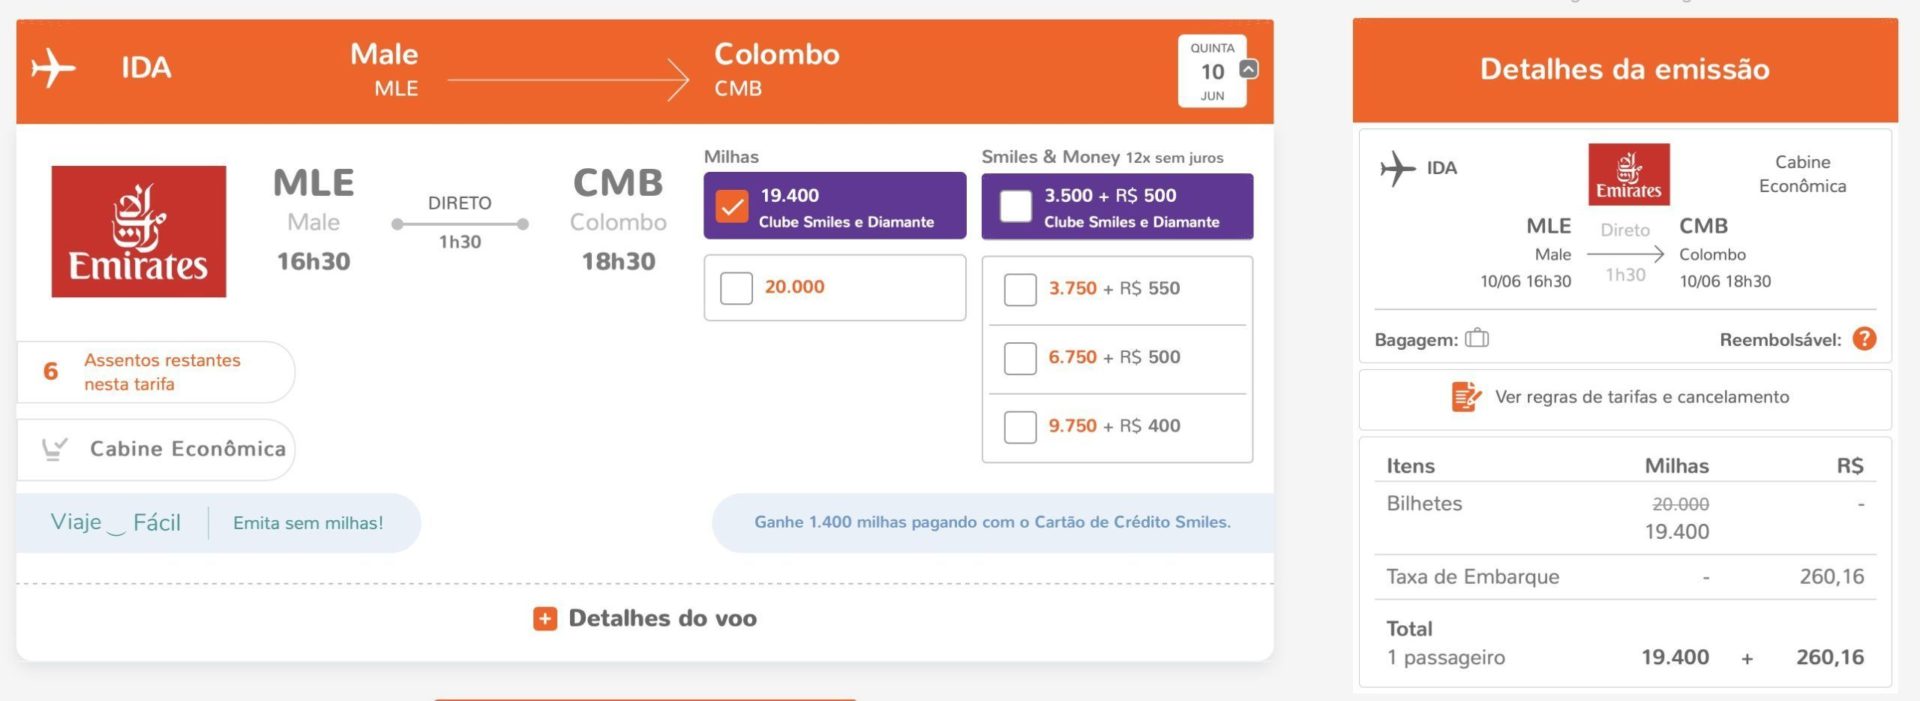This screenshot has height=701, width=1920.
Task: Tick the 3.750 + R$ 550 checkbox
Action: [1020, 289]
